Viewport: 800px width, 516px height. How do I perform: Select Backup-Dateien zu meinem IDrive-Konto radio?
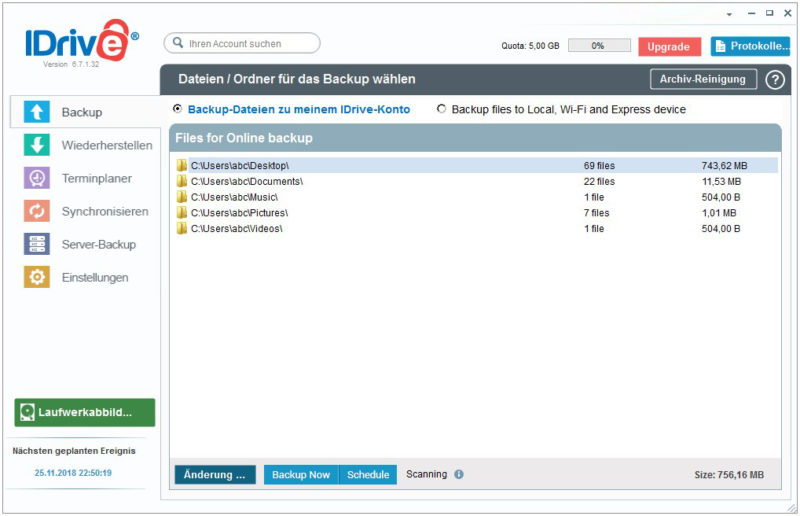point(177,109)
